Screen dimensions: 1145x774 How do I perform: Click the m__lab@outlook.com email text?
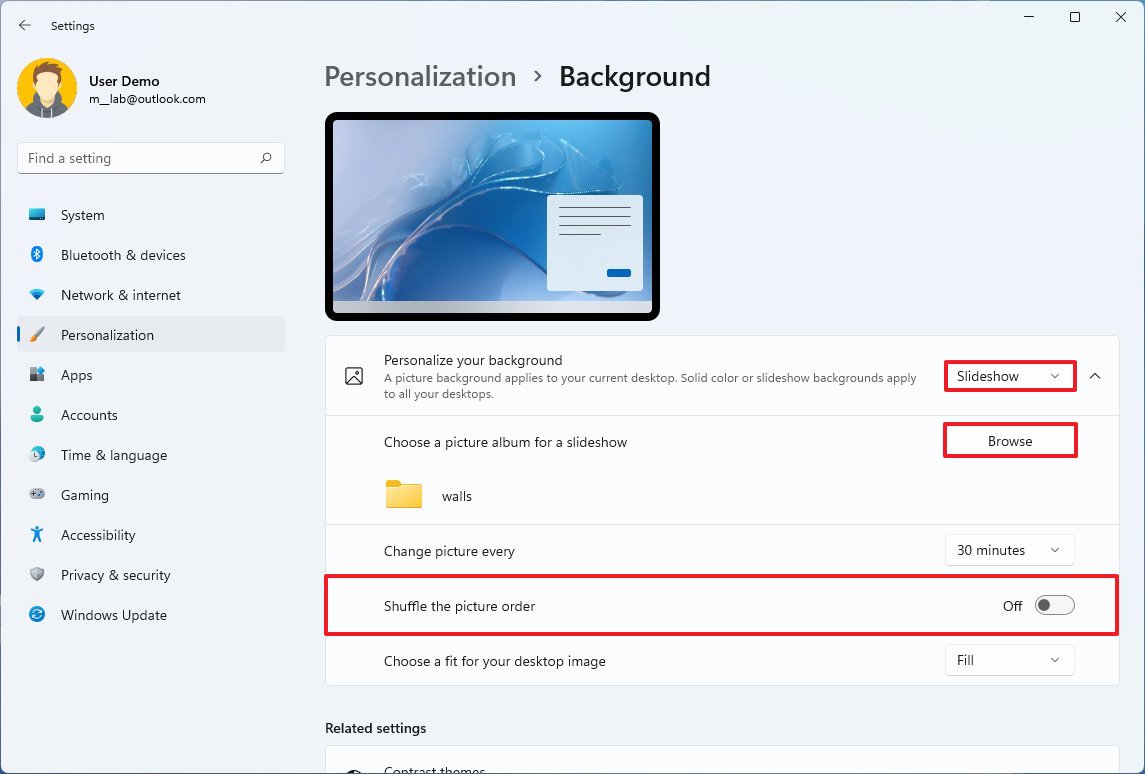148,99
